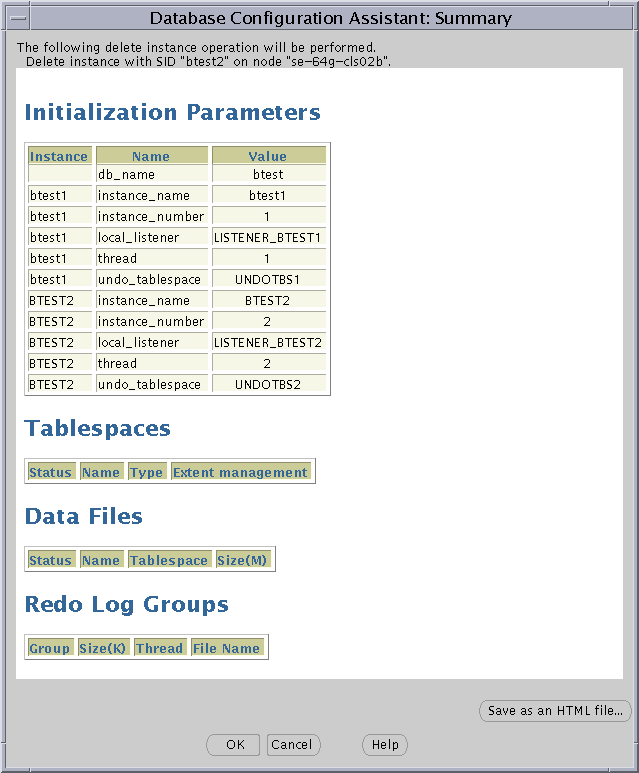This screenshot has height=773, width=639.
Task: Click the Type header in the Tablespaces table
Action: tap(146, 472)
